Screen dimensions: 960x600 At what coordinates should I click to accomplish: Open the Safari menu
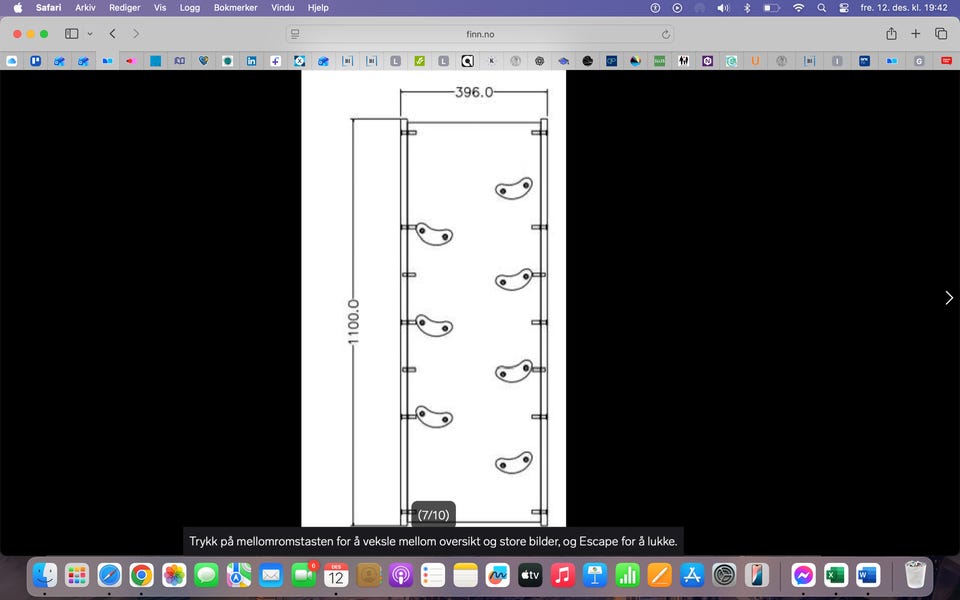[48, 8]
